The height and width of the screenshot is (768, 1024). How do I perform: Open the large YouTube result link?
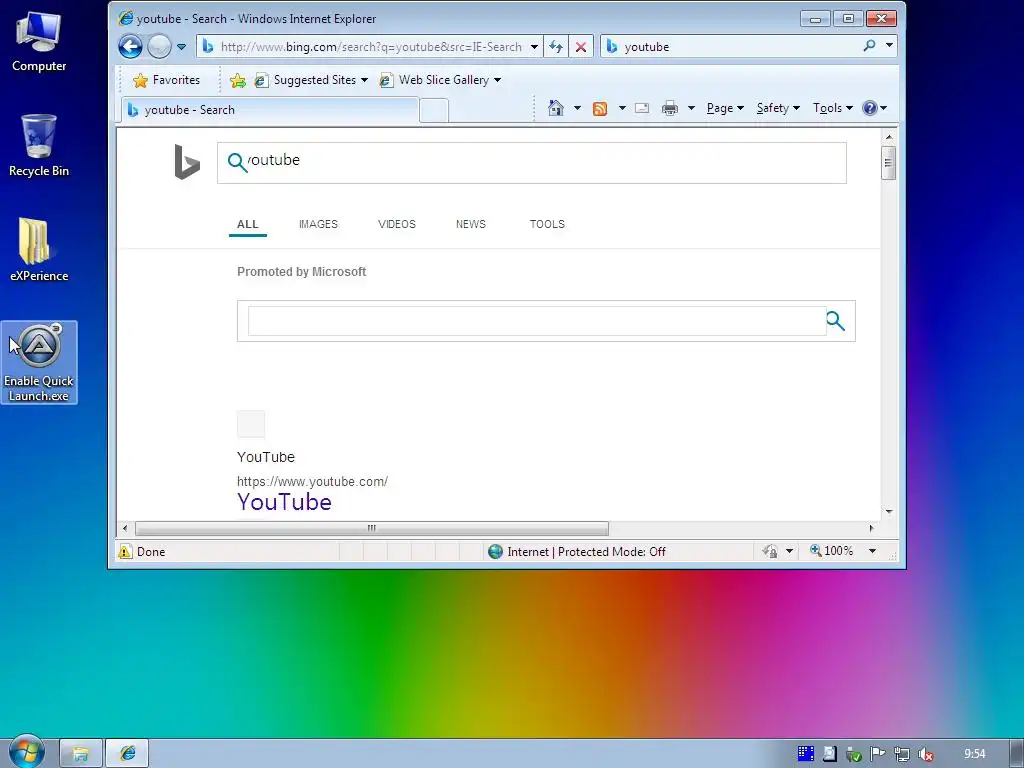(285, 502)
